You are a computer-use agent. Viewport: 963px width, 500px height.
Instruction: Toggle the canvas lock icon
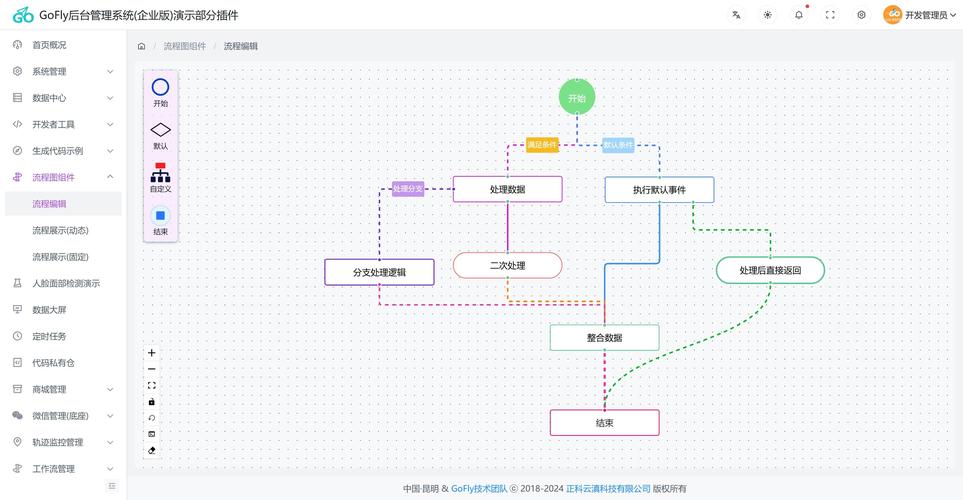[x=152, y=402]
